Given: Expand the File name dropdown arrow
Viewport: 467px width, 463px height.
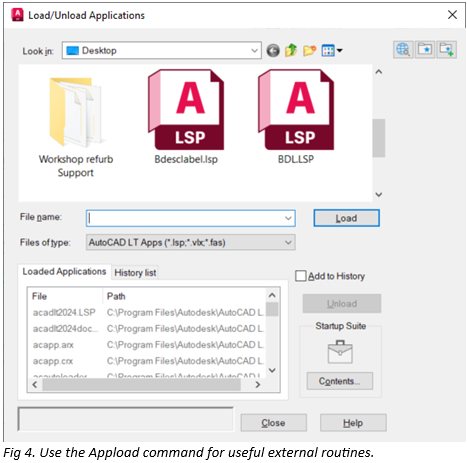Looking at the screenshot, I should [x=288, y=218].
